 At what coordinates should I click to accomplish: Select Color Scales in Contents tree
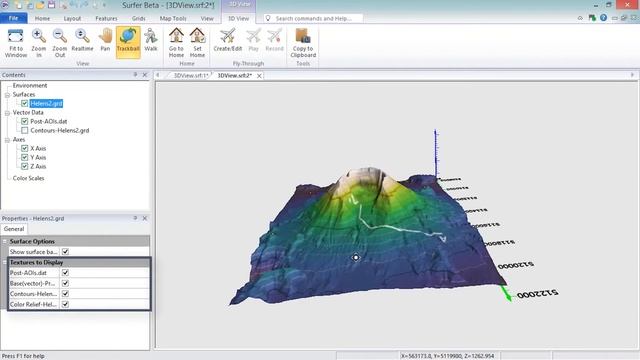[28, 178]
